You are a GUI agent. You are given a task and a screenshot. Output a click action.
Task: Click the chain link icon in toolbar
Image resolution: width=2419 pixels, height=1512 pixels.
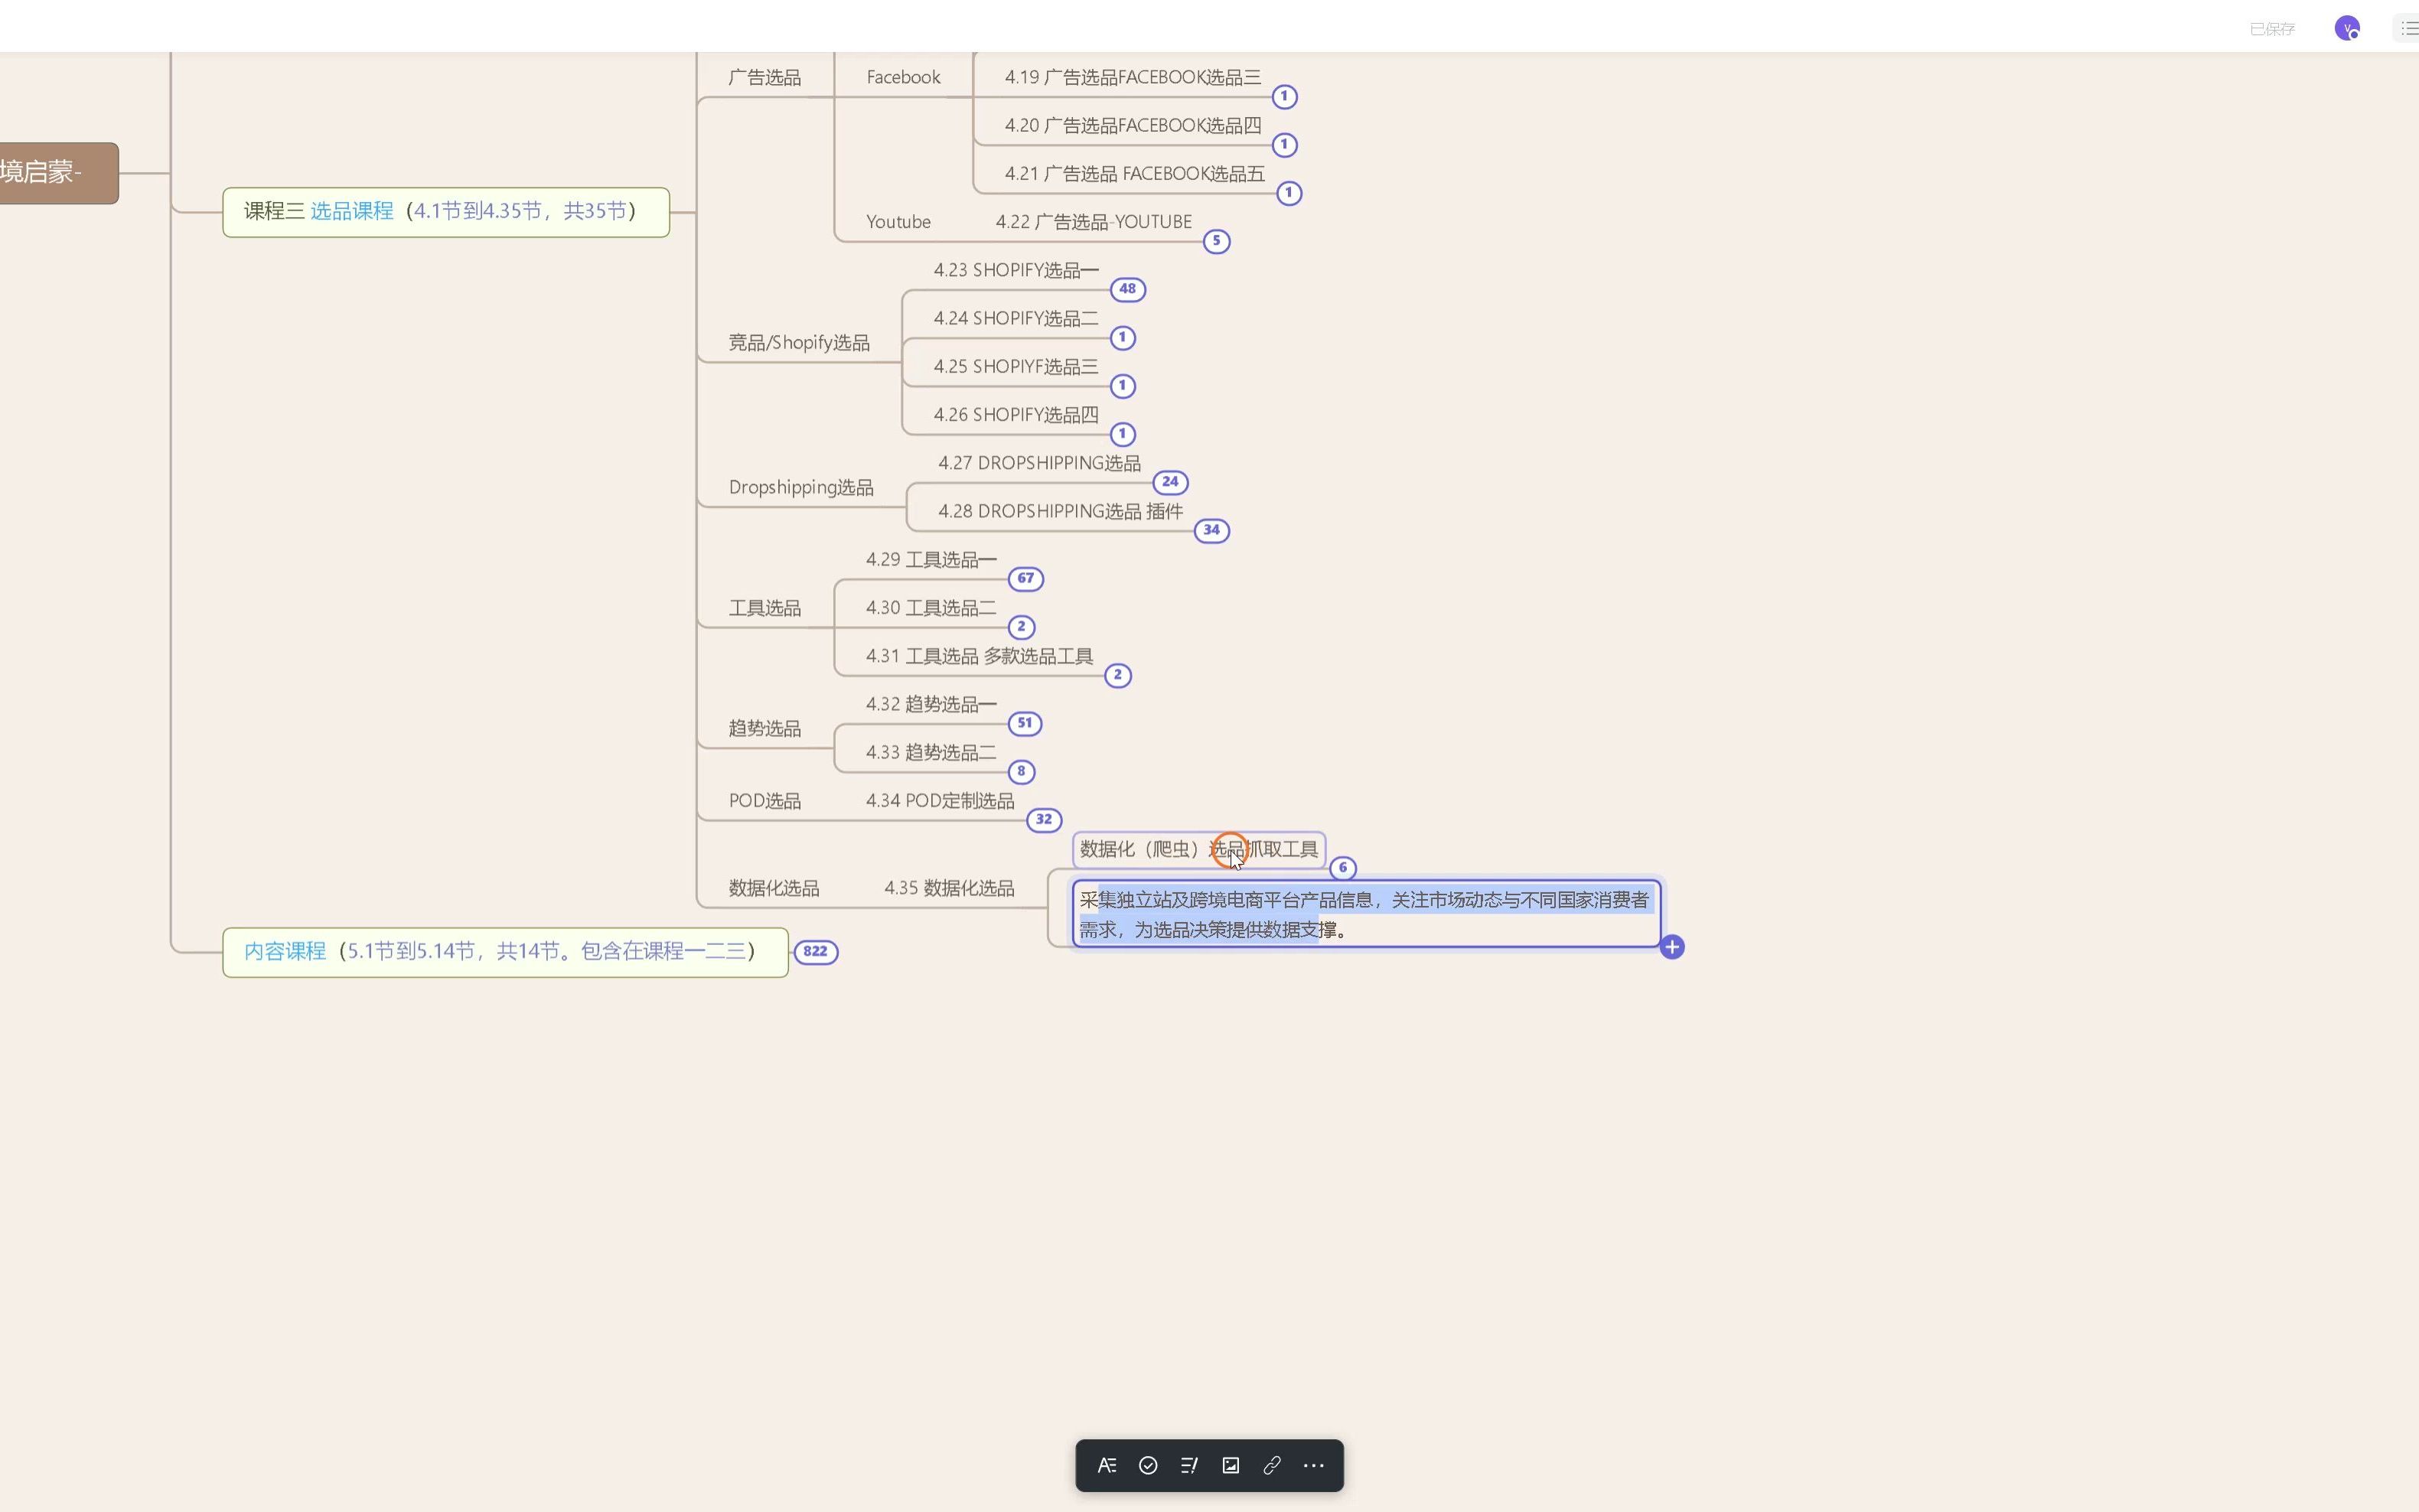[1272, 1465]
